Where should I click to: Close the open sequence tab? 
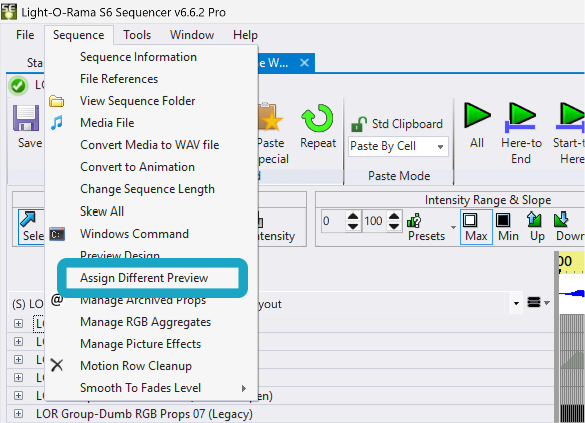pyautogui.click(x=304, y=63)
